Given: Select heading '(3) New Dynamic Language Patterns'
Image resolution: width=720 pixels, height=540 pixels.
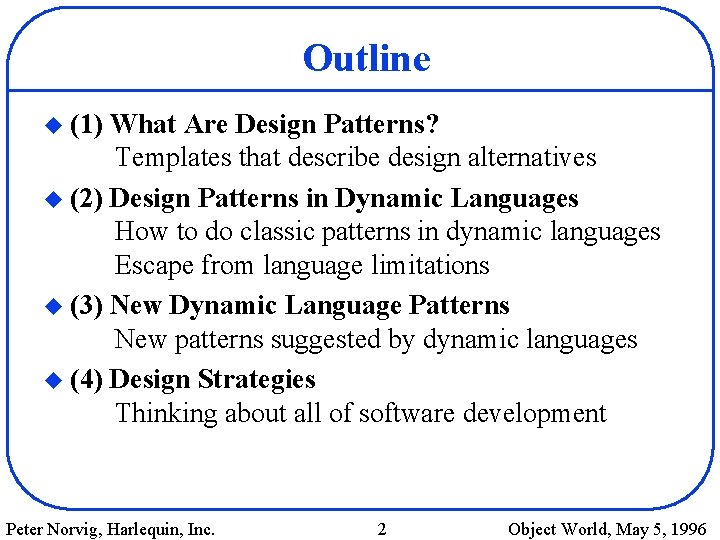Looking at the screenshot, I should [x=289, y=306].
